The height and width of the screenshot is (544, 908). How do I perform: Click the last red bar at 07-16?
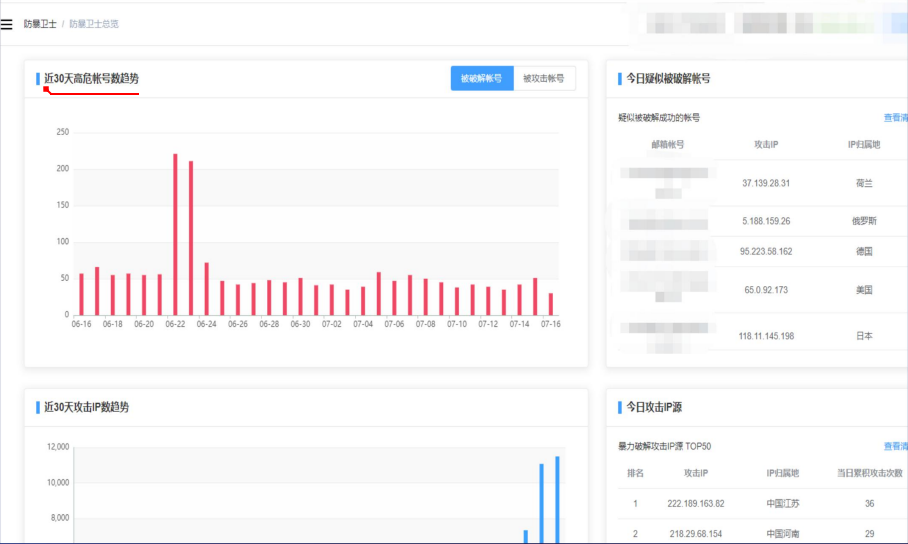(550, 304)
